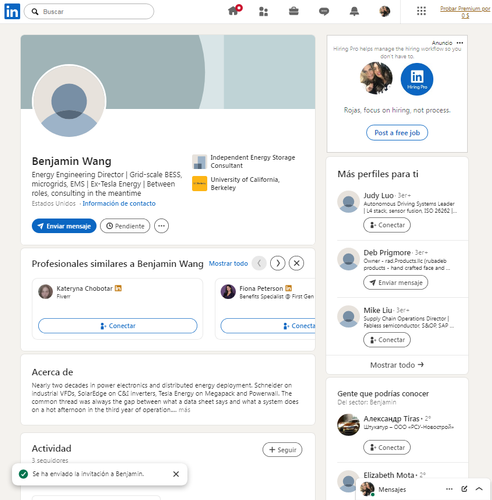
Task: Open Información de contacto link
Action: click(119, 203)
